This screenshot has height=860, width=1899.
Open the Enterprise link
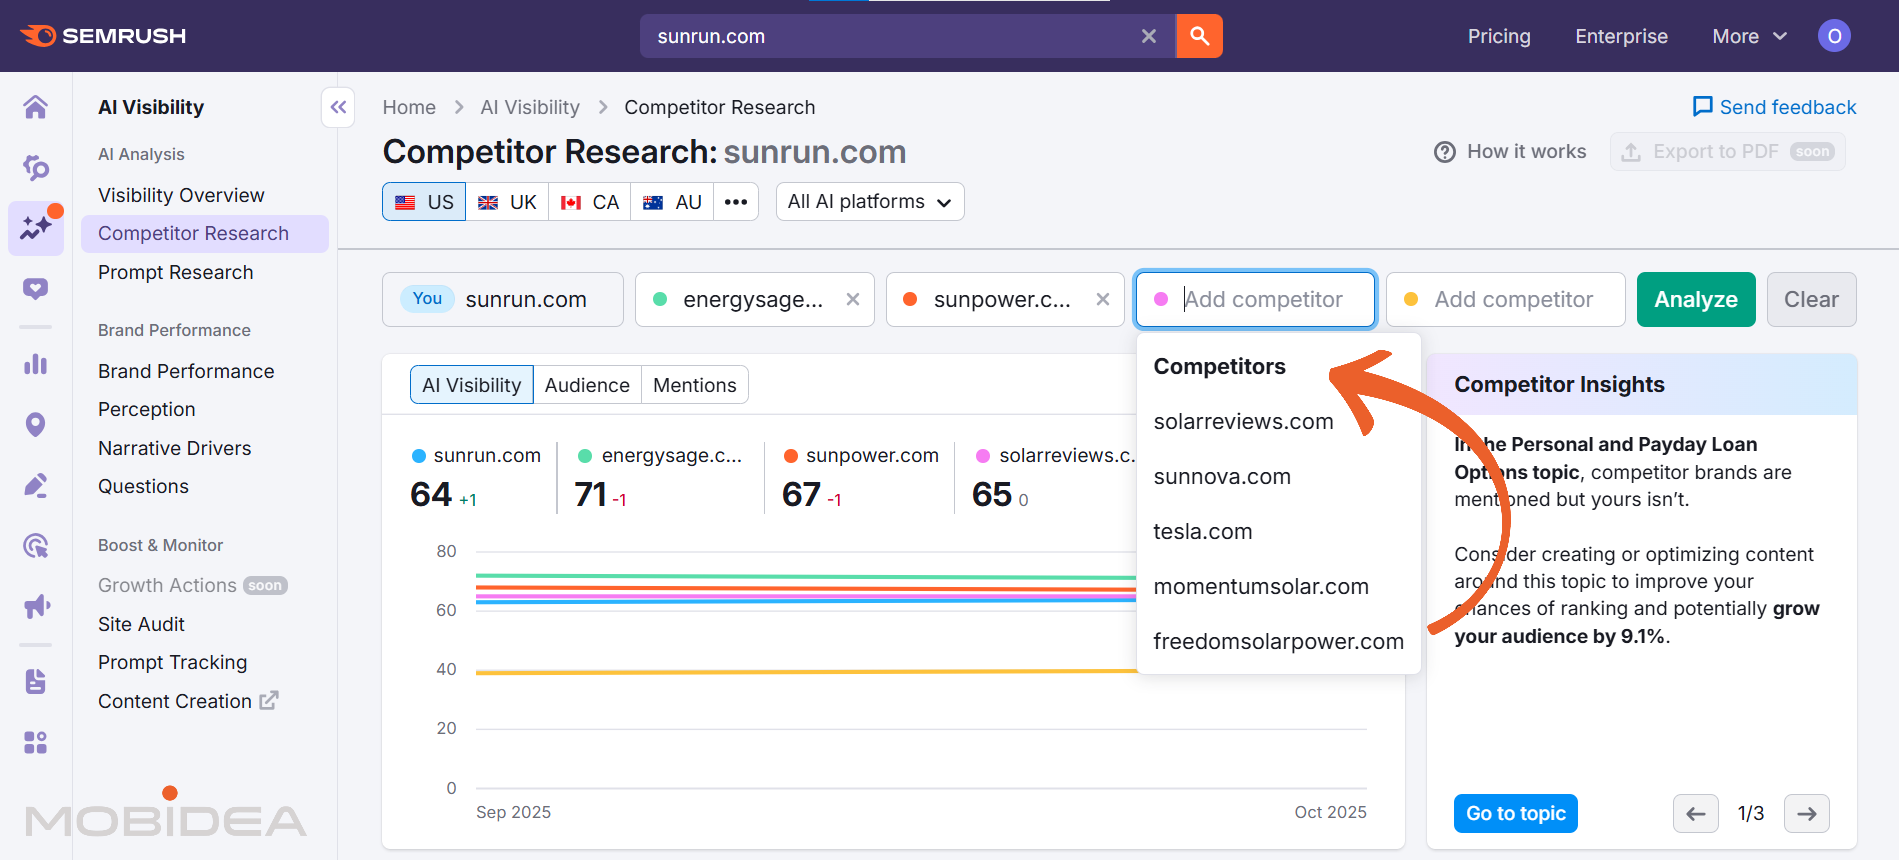pyautogui.click(x=1621, y=36)
